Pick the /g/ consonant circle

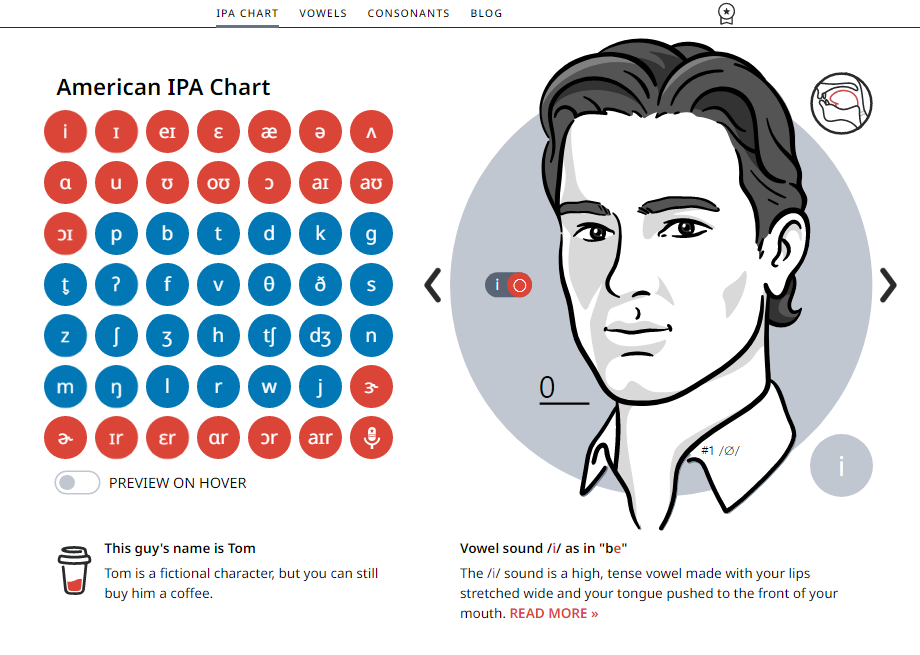(371, 234)
